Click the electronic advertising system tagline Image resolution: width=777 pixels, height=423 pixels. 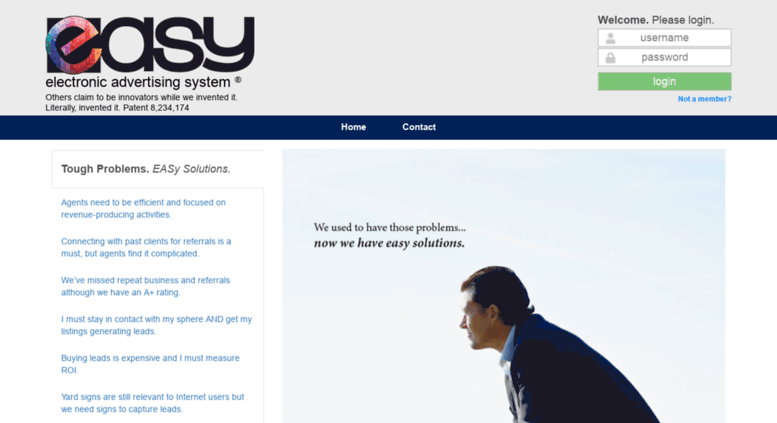138,82
